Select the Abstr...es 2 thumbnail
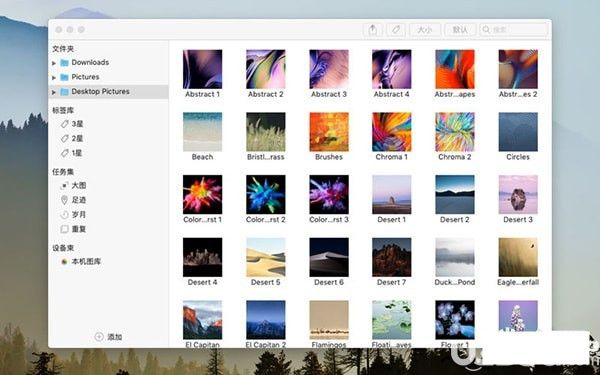 click(x=518, y=69)
